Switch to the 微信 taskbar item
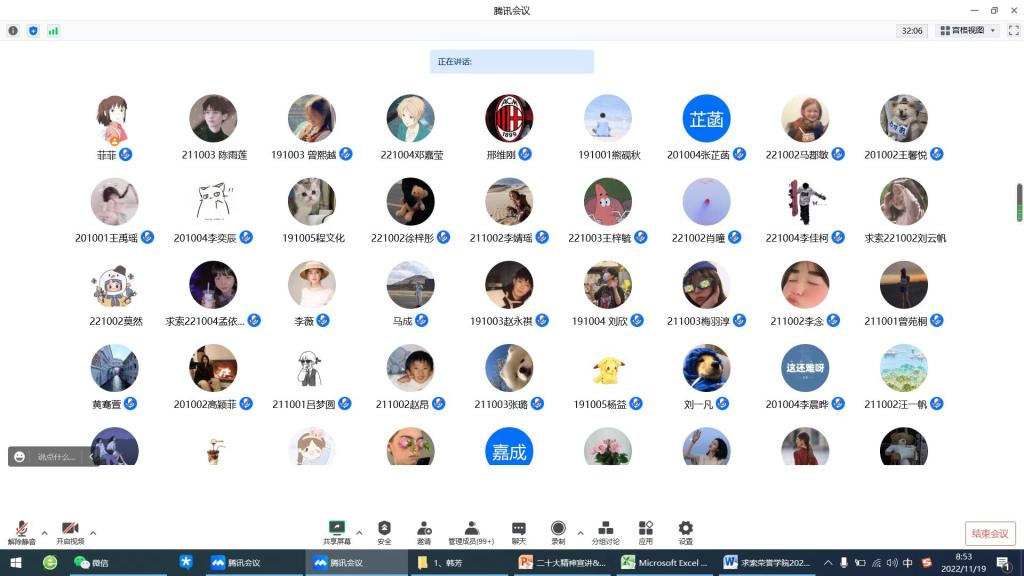Viewport: 1024px width, 576px height. [92, 563]
